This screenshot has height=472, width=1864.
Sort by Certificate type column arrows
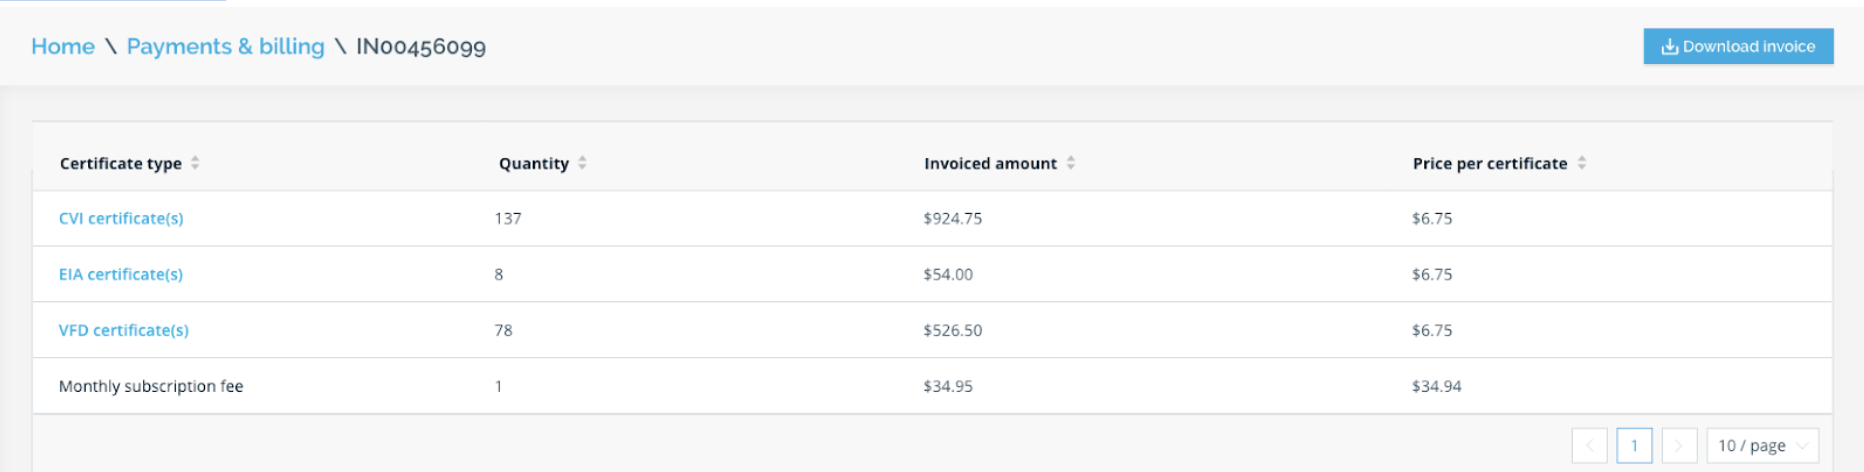point(195,163)
